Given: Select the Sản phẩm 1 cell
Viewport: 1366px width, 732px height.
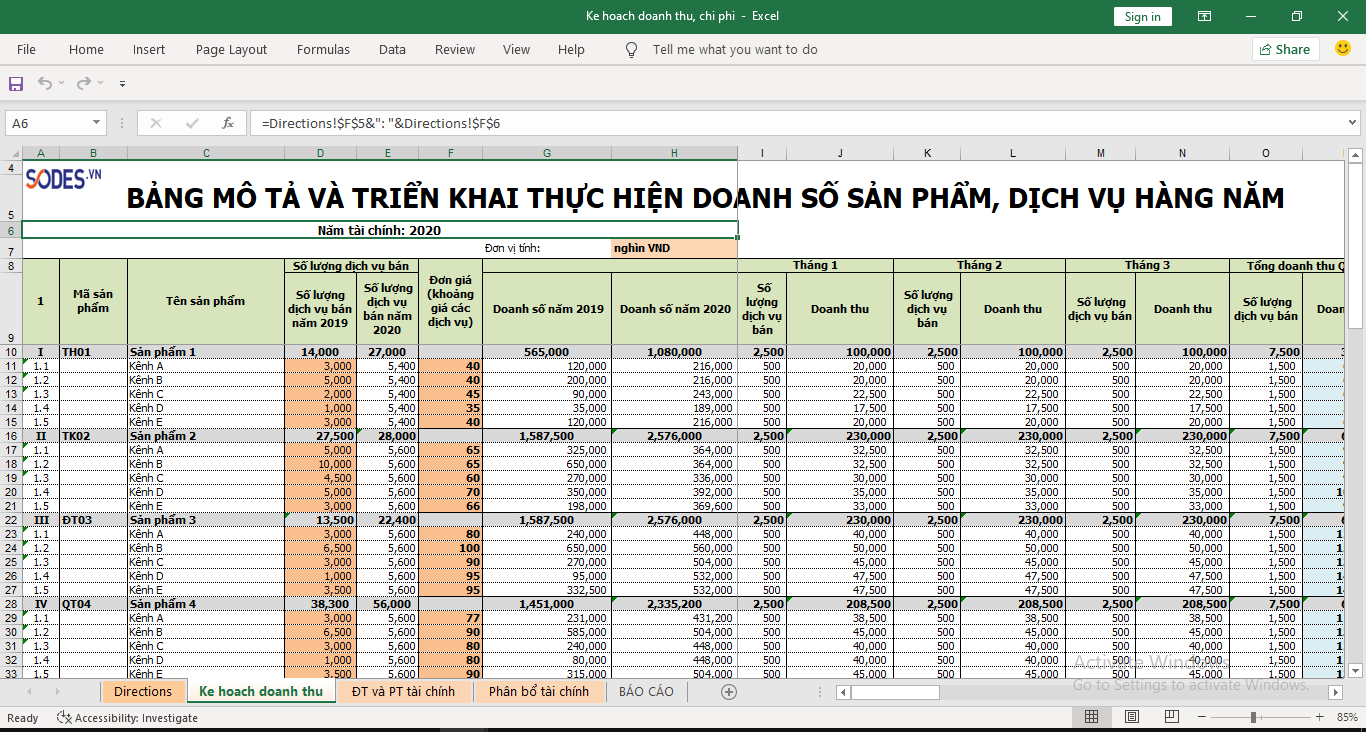Looking at the screenshot, I should (x=205, y=352).
